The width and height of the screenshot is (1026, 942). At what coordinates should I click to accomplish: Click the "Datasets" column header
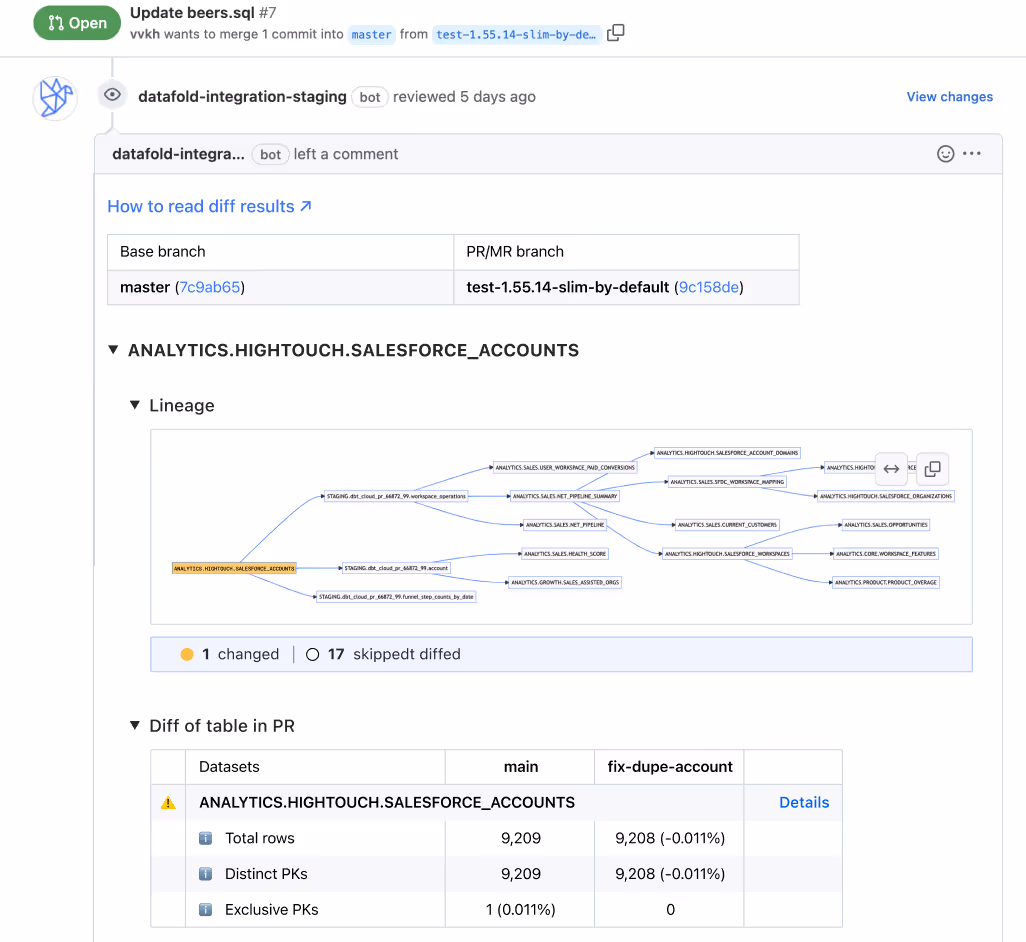229,767
